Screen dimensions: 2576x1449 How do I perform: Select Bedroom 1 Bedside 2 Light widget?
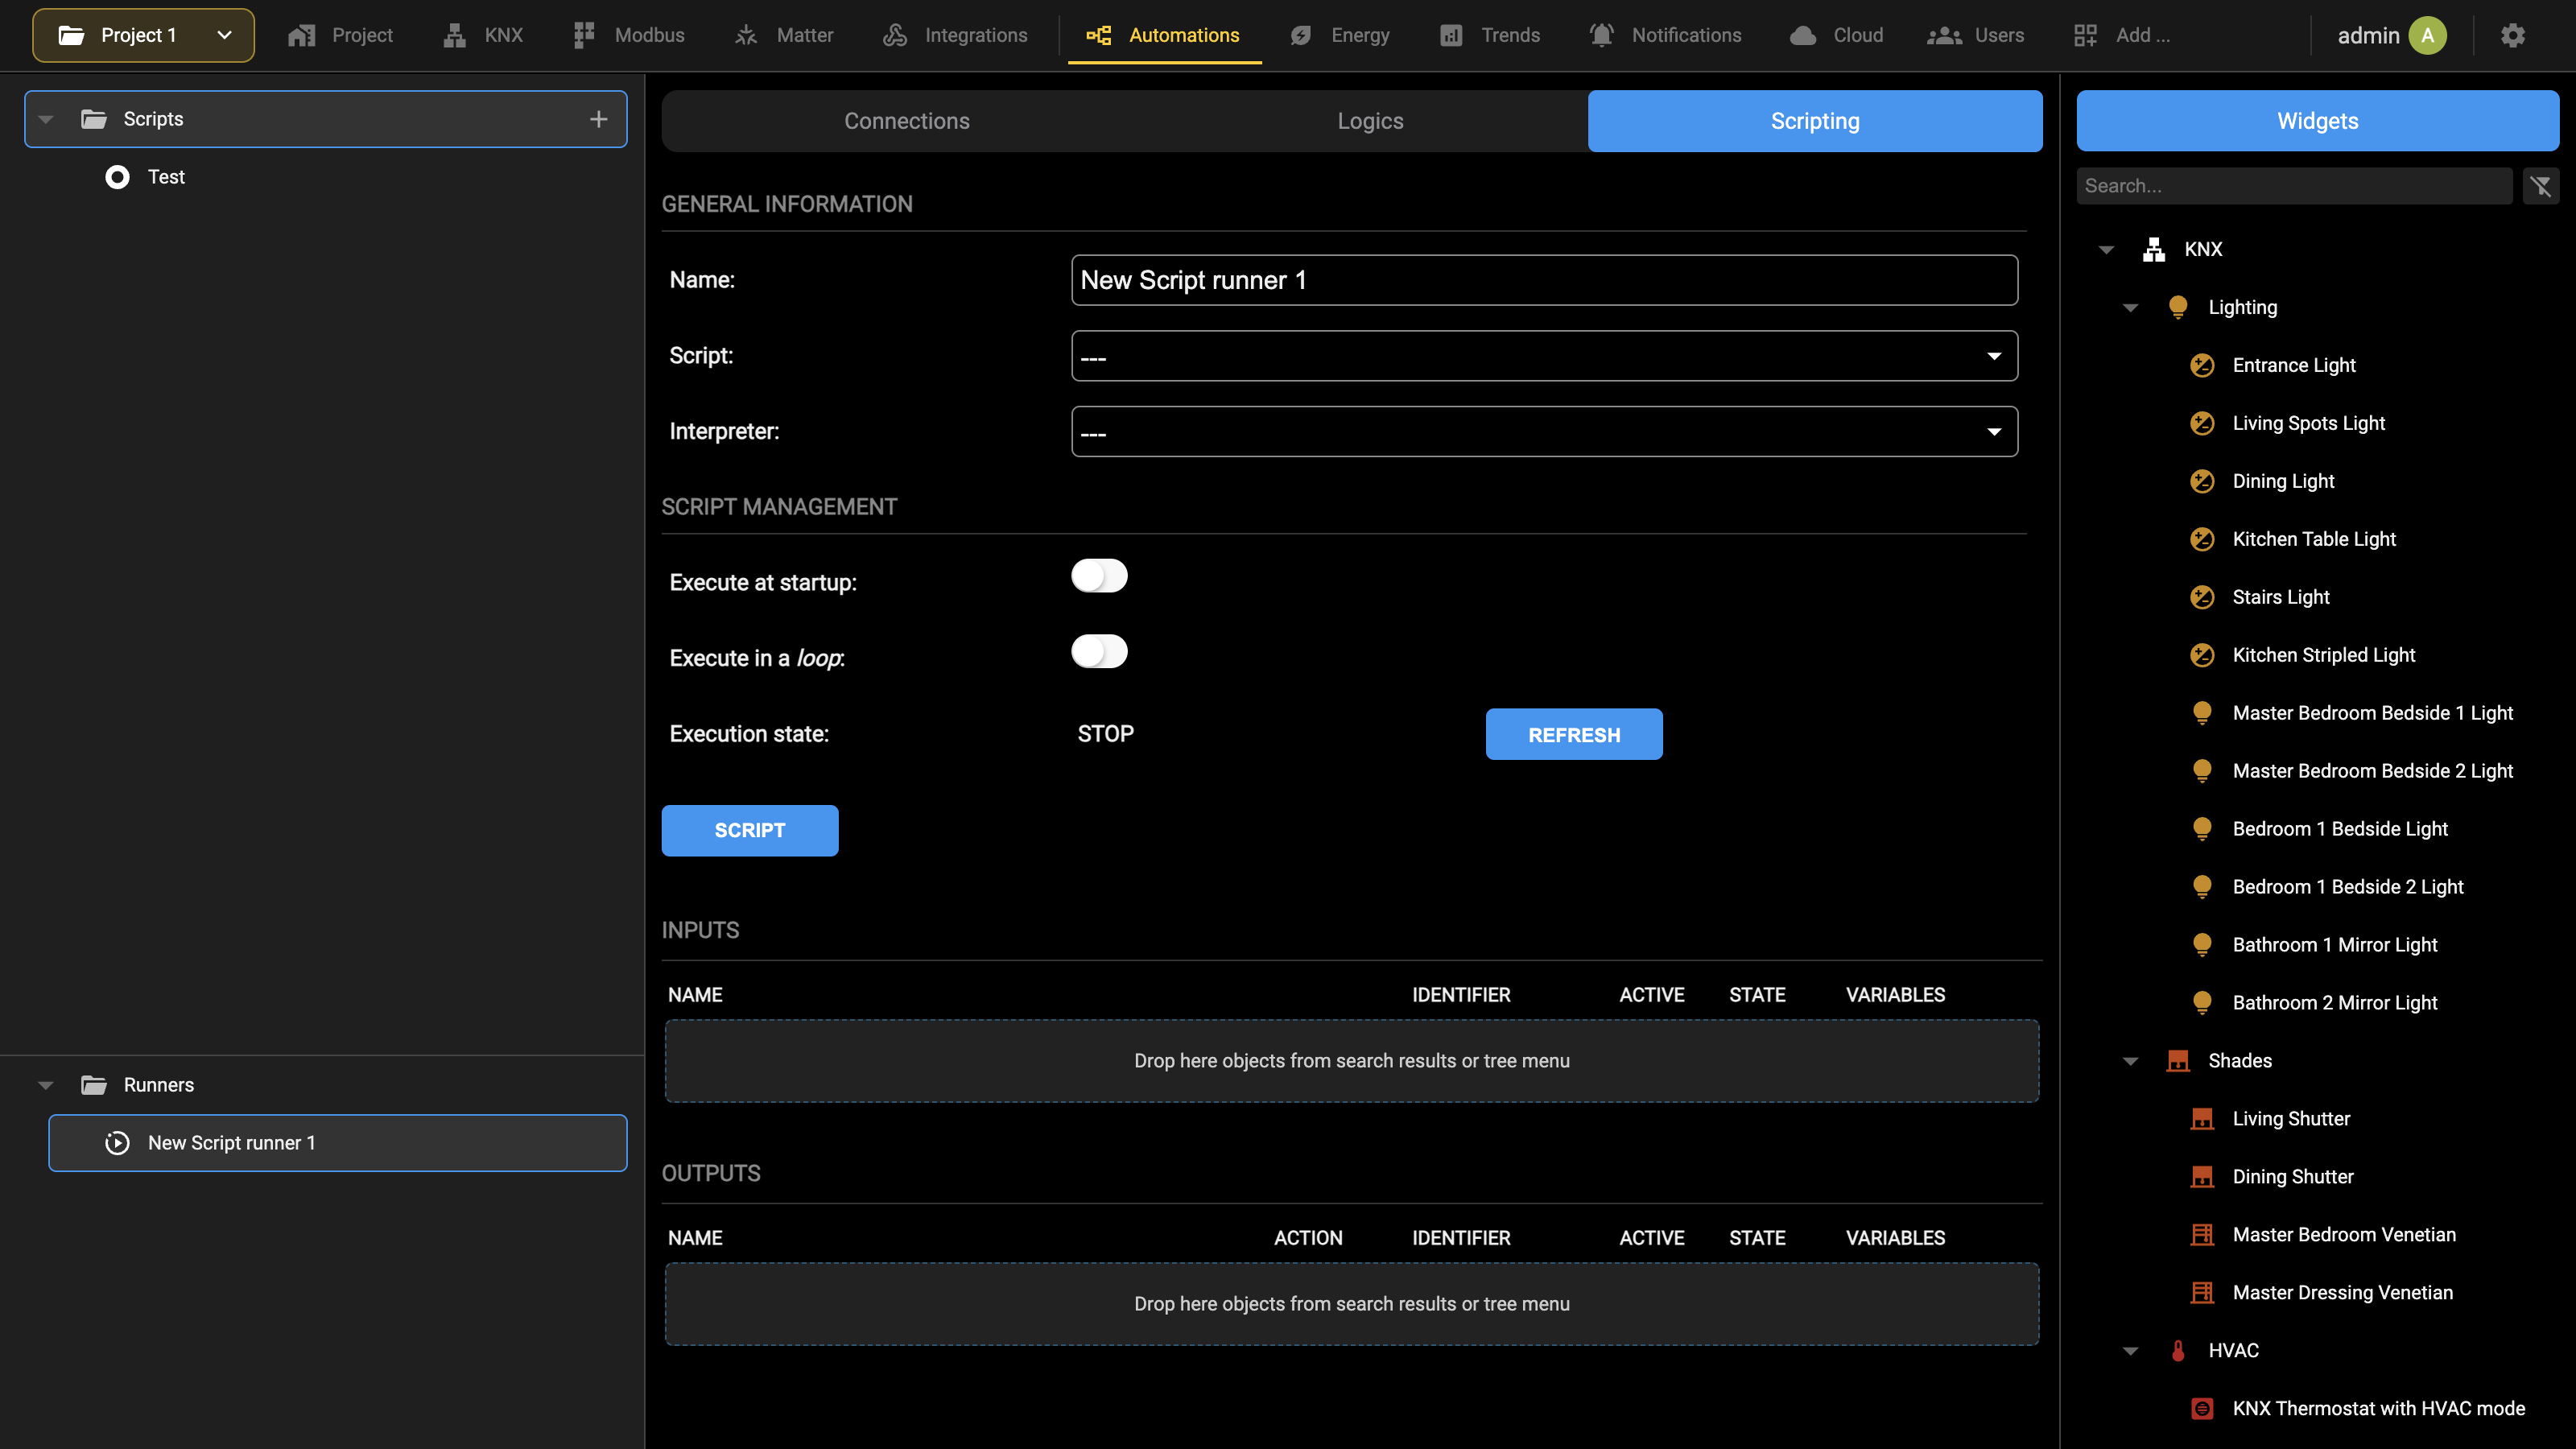coord(2347,887)
